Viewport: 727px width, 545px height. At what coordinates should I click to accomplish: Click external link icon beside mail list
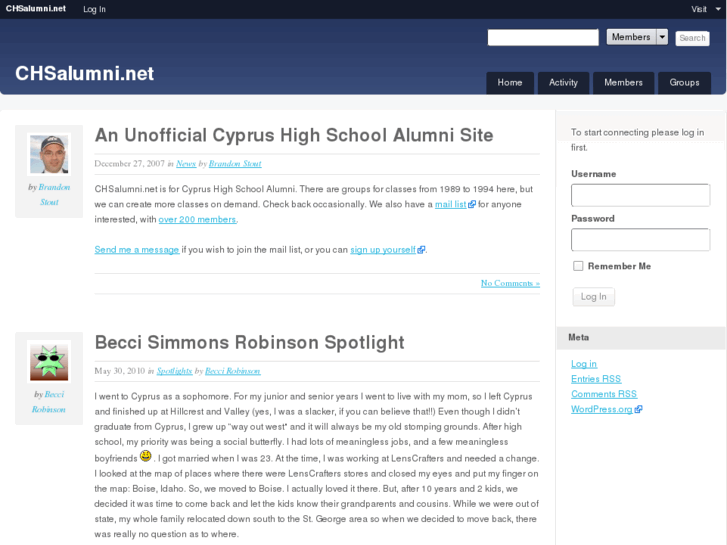(x=472, y=205)
